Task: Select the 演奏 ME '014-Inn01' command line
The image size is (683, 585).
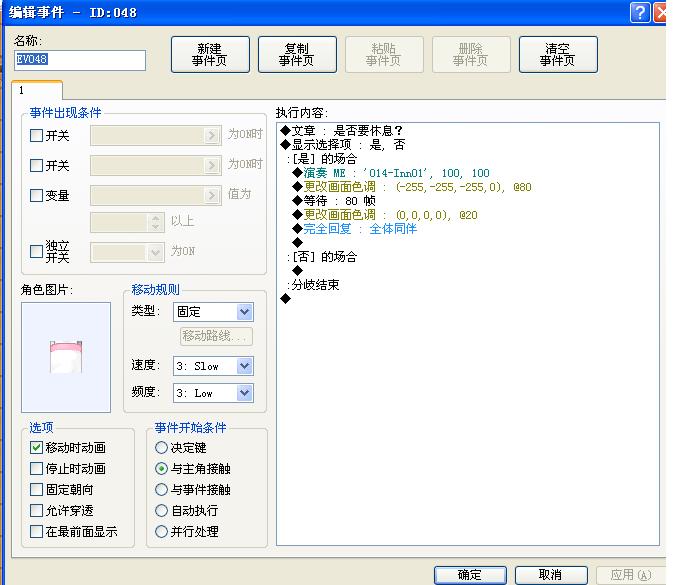Action: click(391, 173)
